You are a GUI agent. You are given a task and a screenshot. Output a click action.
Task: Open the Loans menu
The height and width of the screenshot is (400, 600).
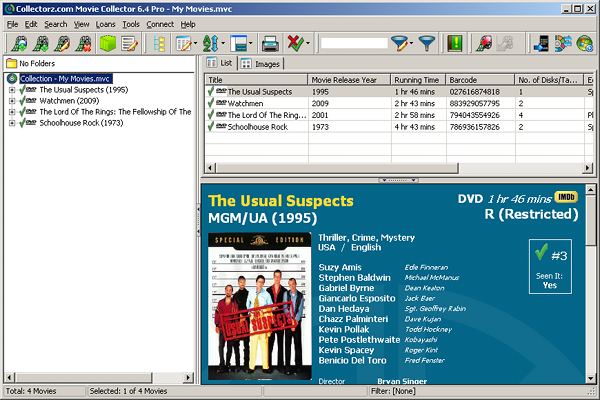tap(105, 24)
